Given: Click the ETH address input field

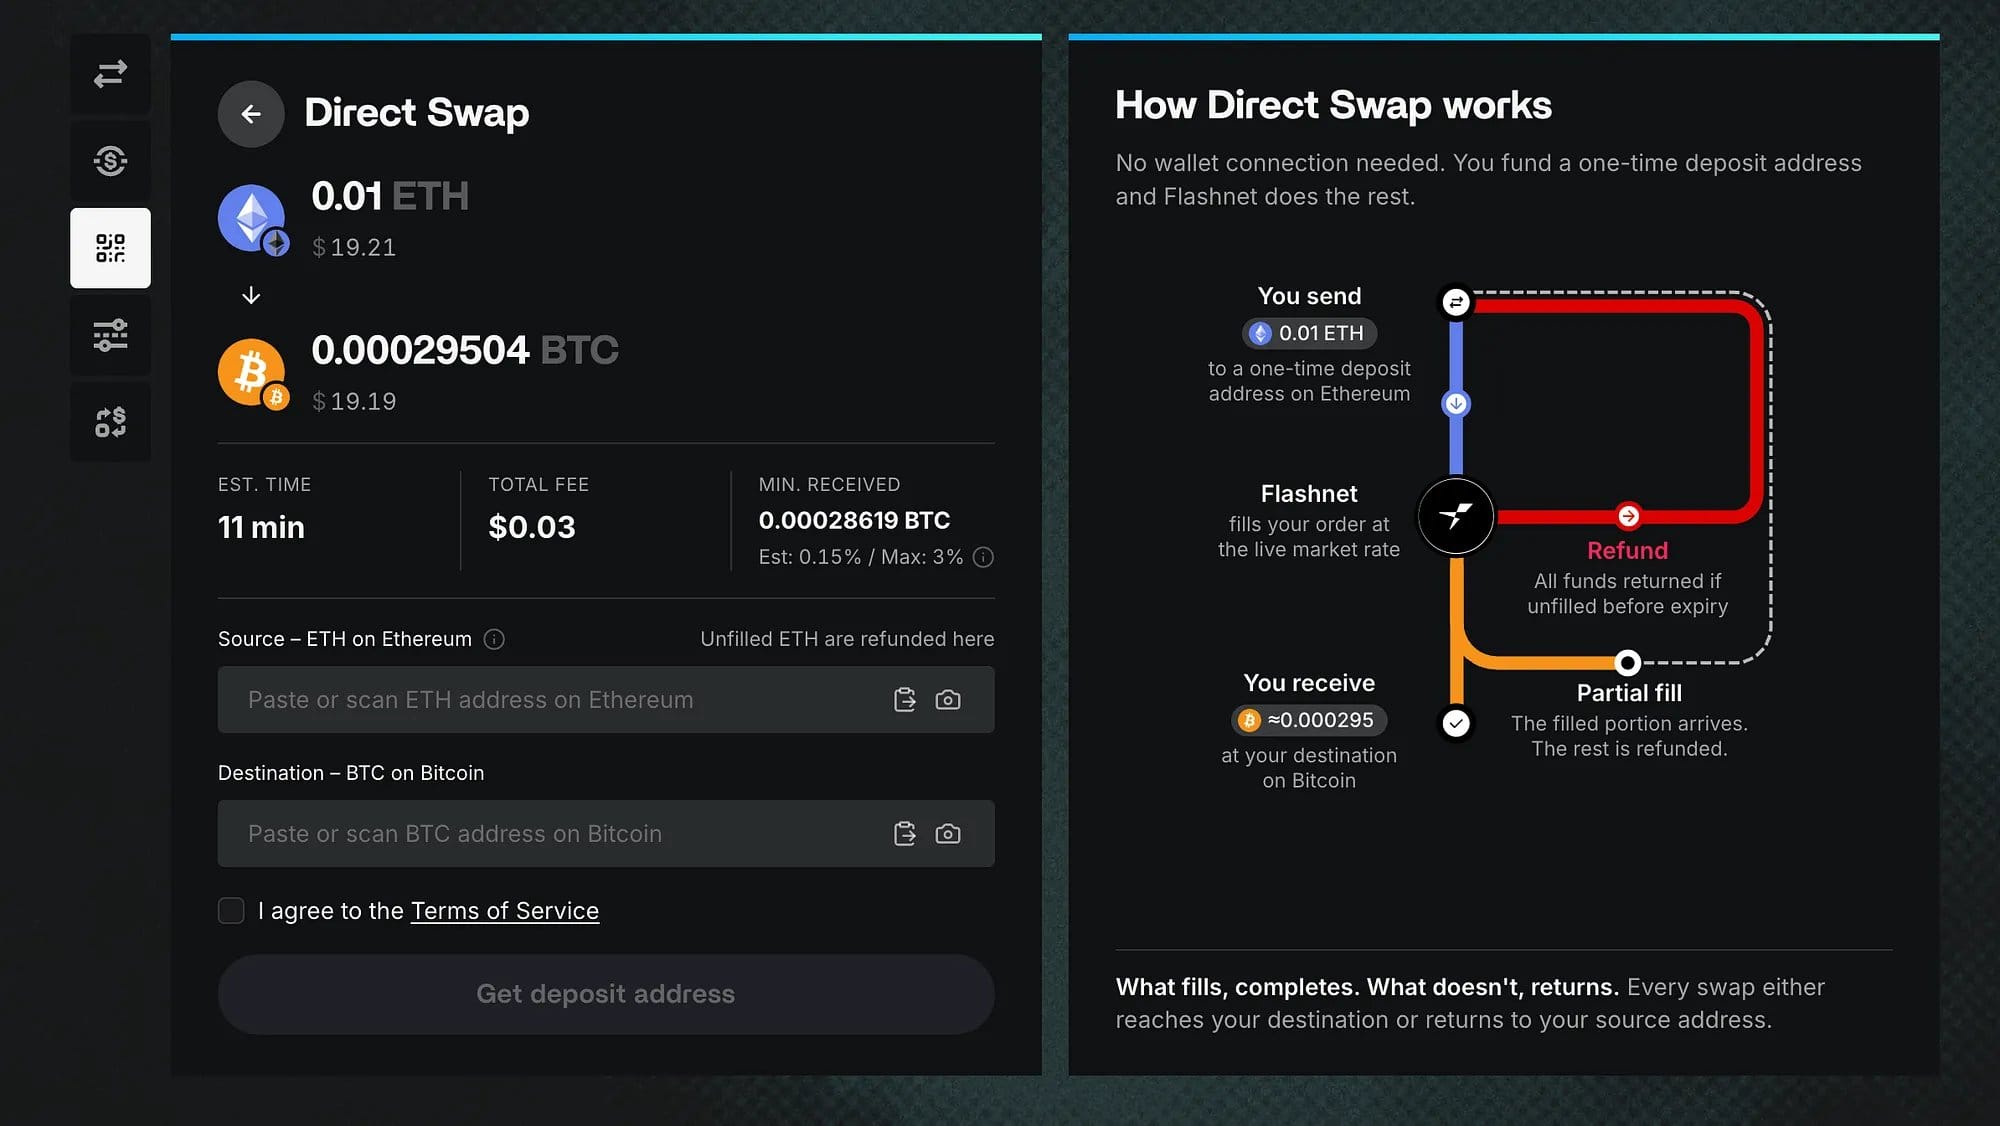Looking at the screenshot, I should click(x=606, y=700).
